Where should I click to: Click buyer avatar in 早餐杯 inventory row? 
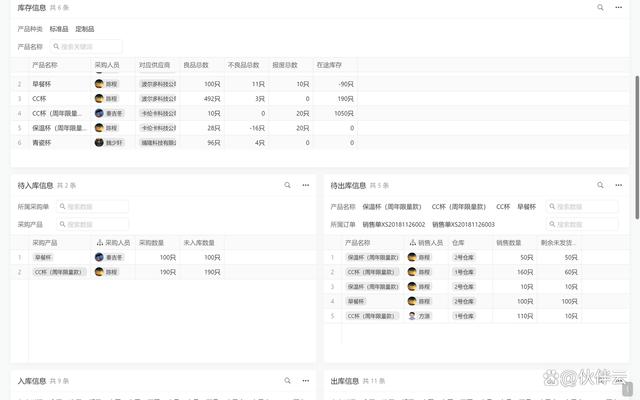(x=99, y=84)
